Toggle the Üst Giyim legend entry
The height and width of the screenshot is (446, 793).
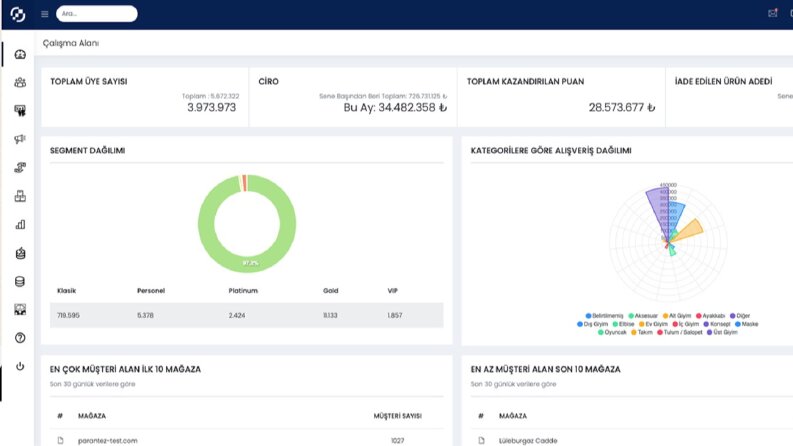pos(722,332)
